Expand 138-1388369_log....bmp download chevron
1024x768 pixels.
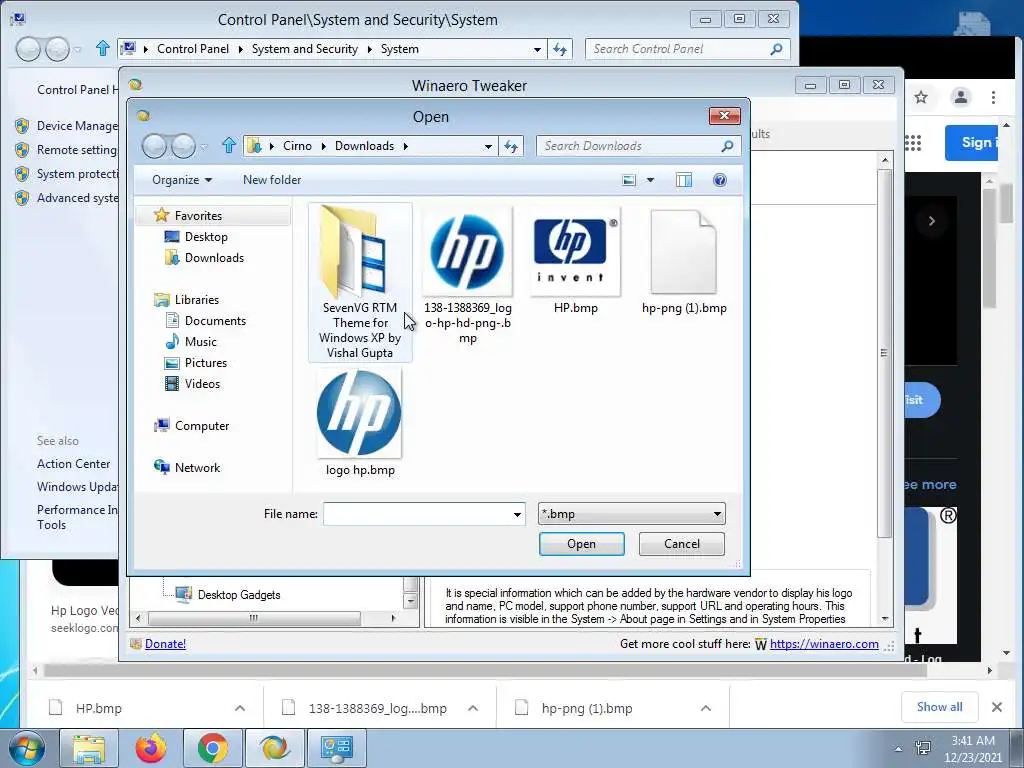[x=473, y=708]
